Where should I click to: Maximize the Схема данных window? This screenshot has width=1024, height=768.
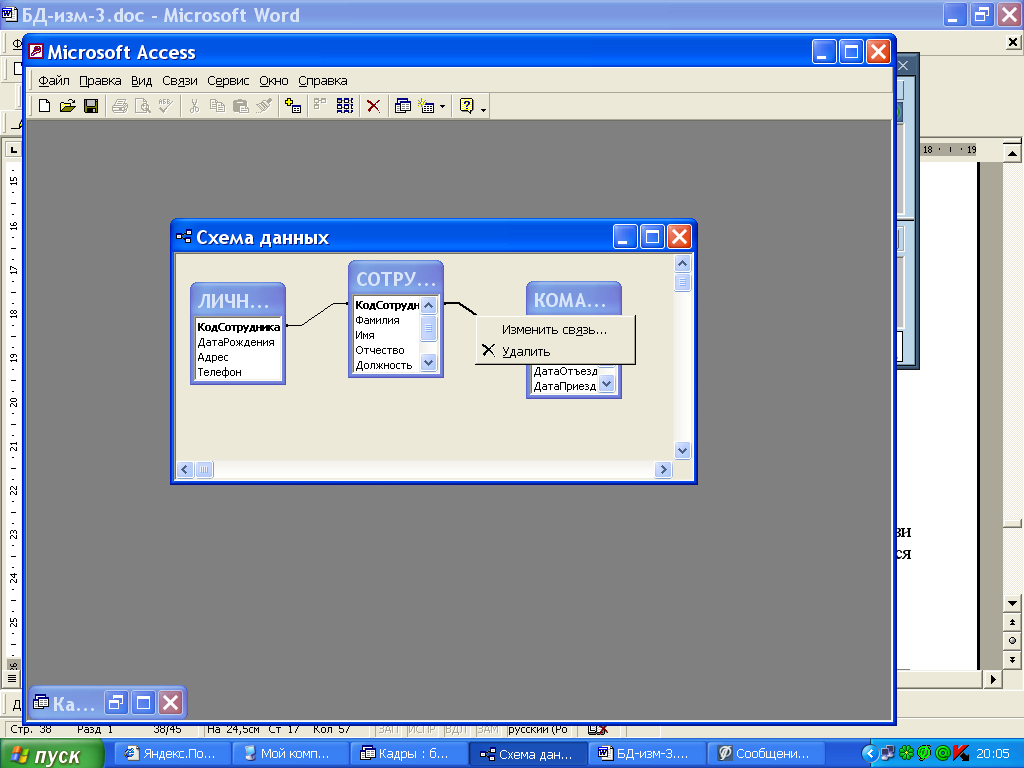(x=652, y=236)
